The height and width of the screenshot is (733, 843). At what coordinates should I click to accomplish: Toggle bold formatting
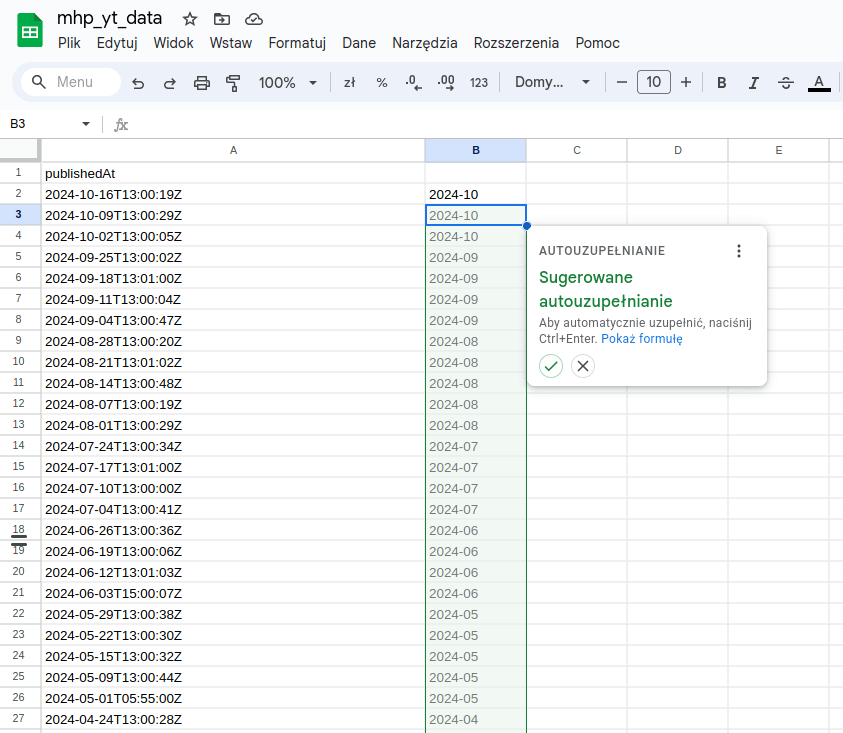[721, 82]
